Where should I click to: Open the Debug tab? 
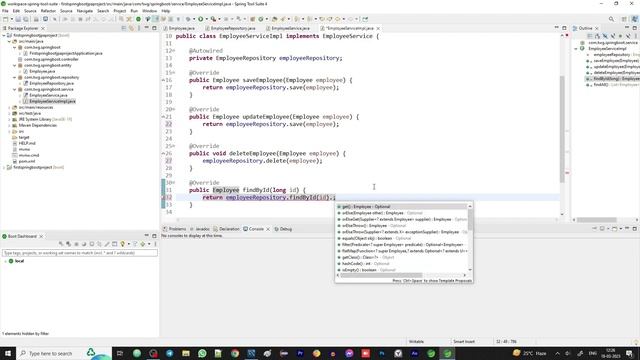click(x=283, y=229)
